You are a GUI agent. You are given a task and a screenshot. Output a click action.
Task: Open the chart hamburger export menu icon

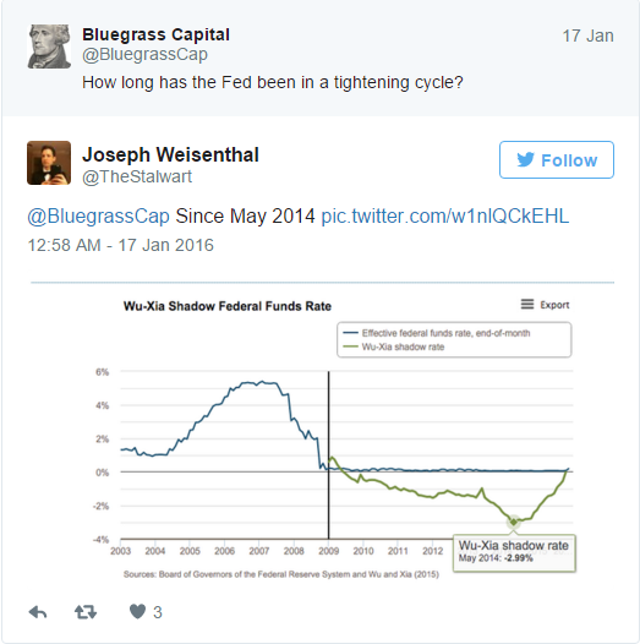[527, 304]
